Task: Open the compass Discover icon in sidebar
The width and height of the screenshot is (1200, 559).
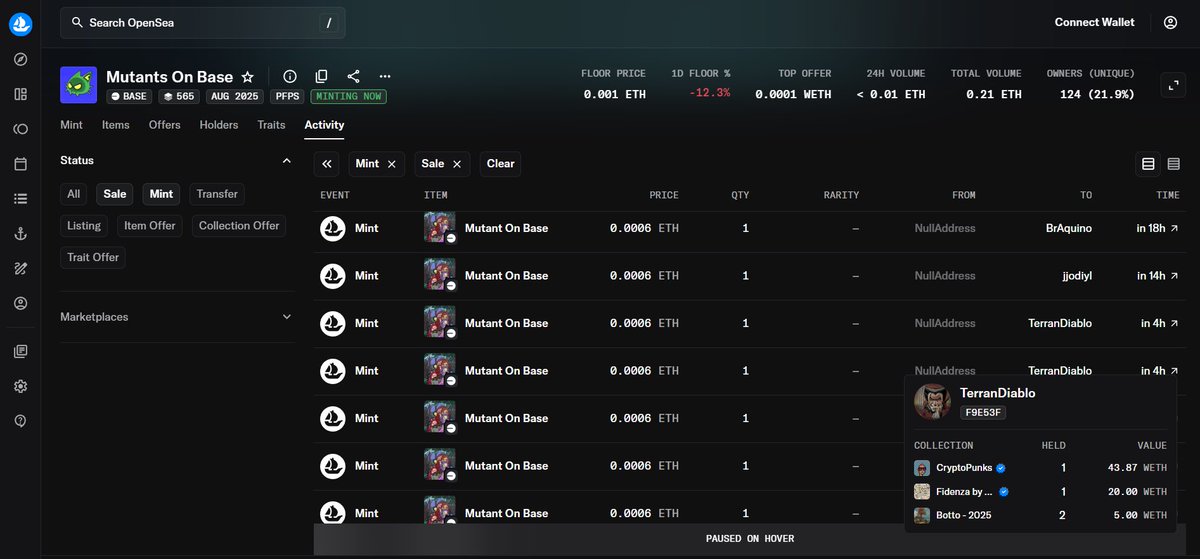Action: pyautogui.click(x=20, y=59)
